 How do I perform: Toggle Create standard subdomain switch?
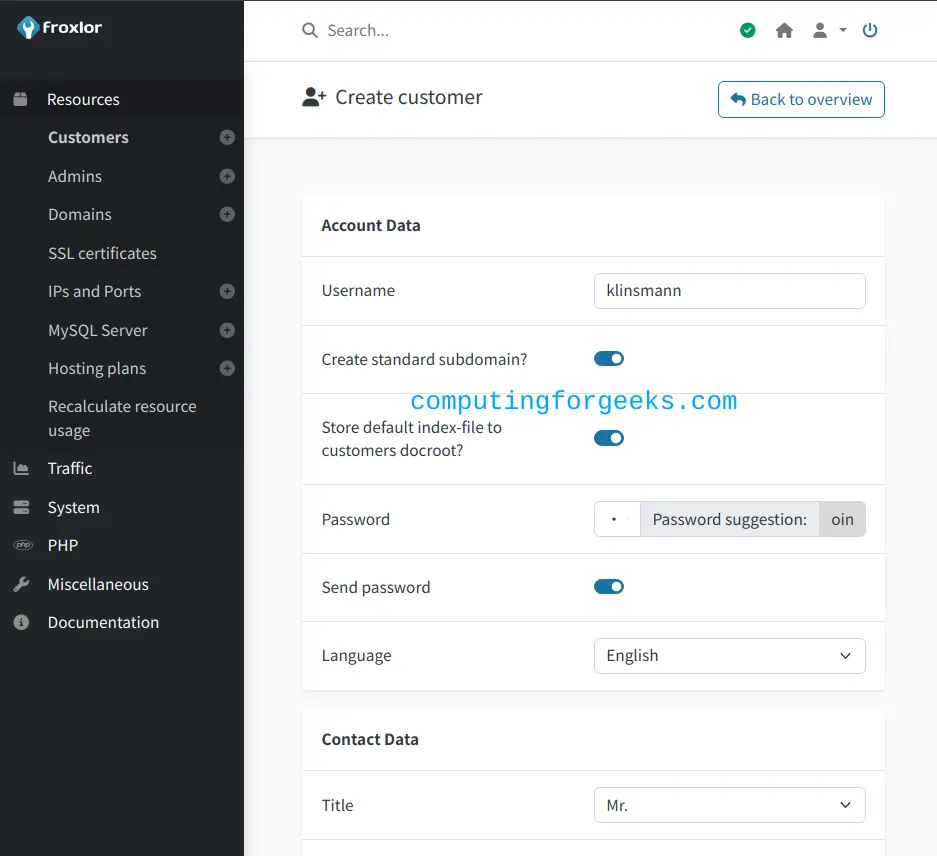[x=608, y=359]
